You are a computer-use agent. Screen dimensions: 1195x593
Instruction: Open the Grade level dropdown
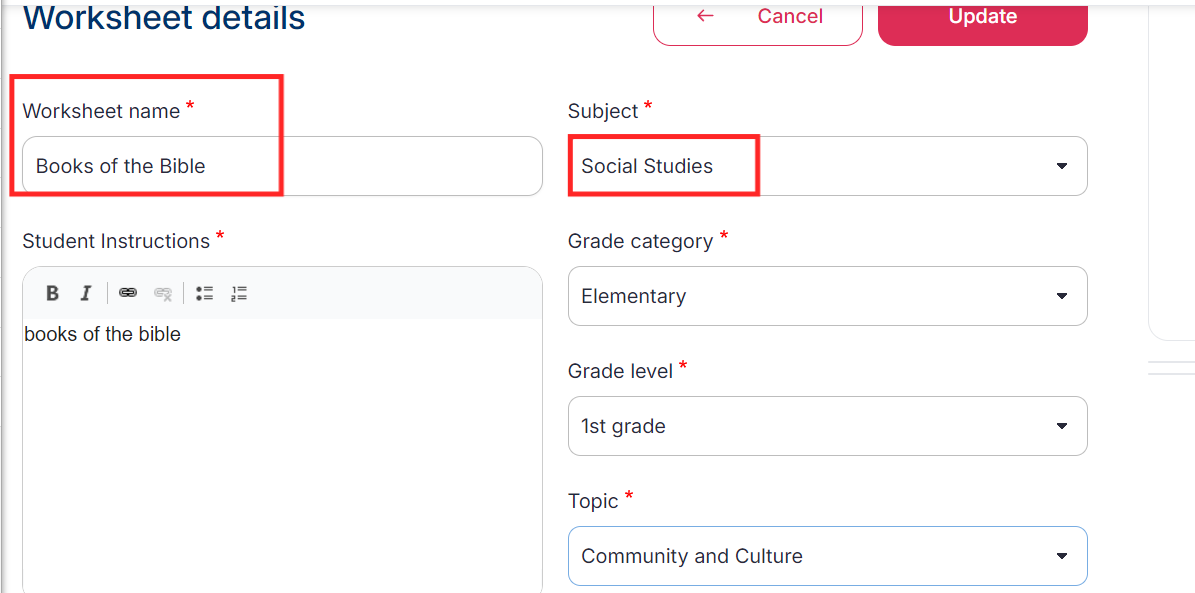pyautogui.click(x=827, y=426)
